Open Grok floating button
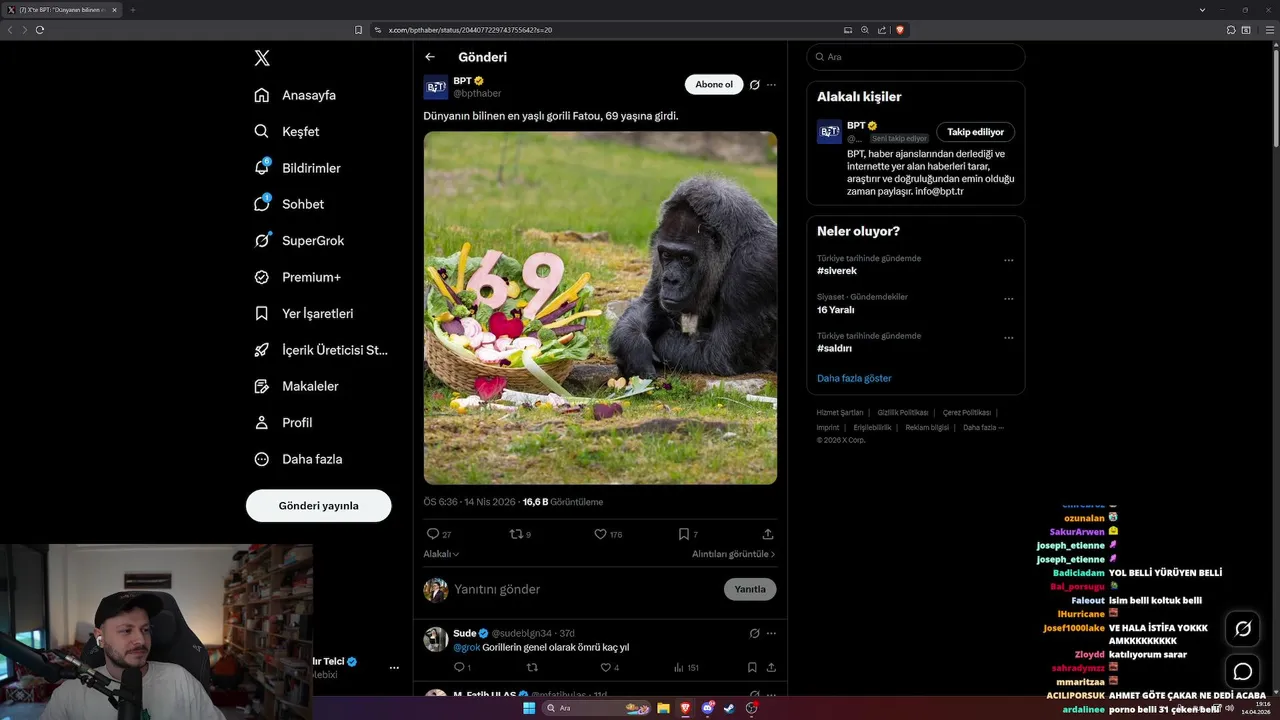Image resolution: width=1280 pixels, height=720 pixels. [1243, 629]
